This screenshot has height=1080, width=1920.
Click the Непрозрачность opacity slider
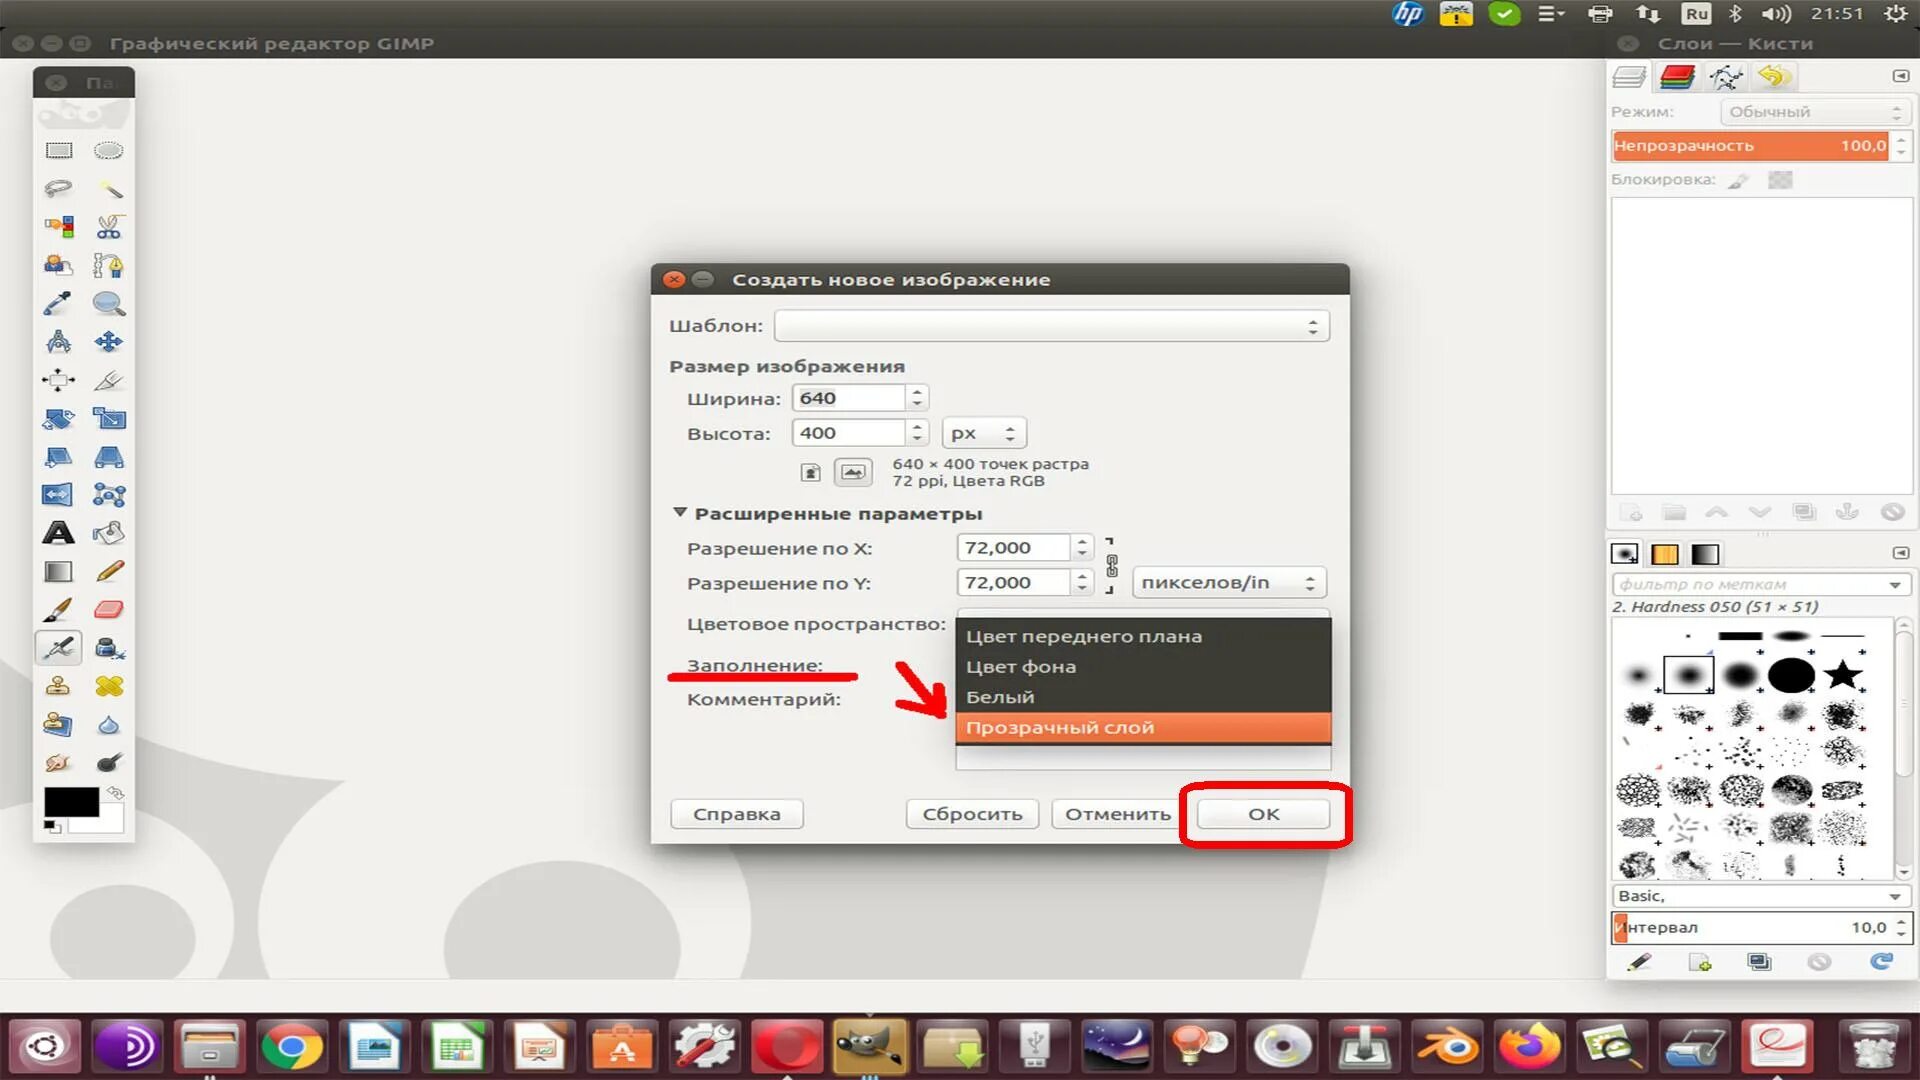[1750, 146]
